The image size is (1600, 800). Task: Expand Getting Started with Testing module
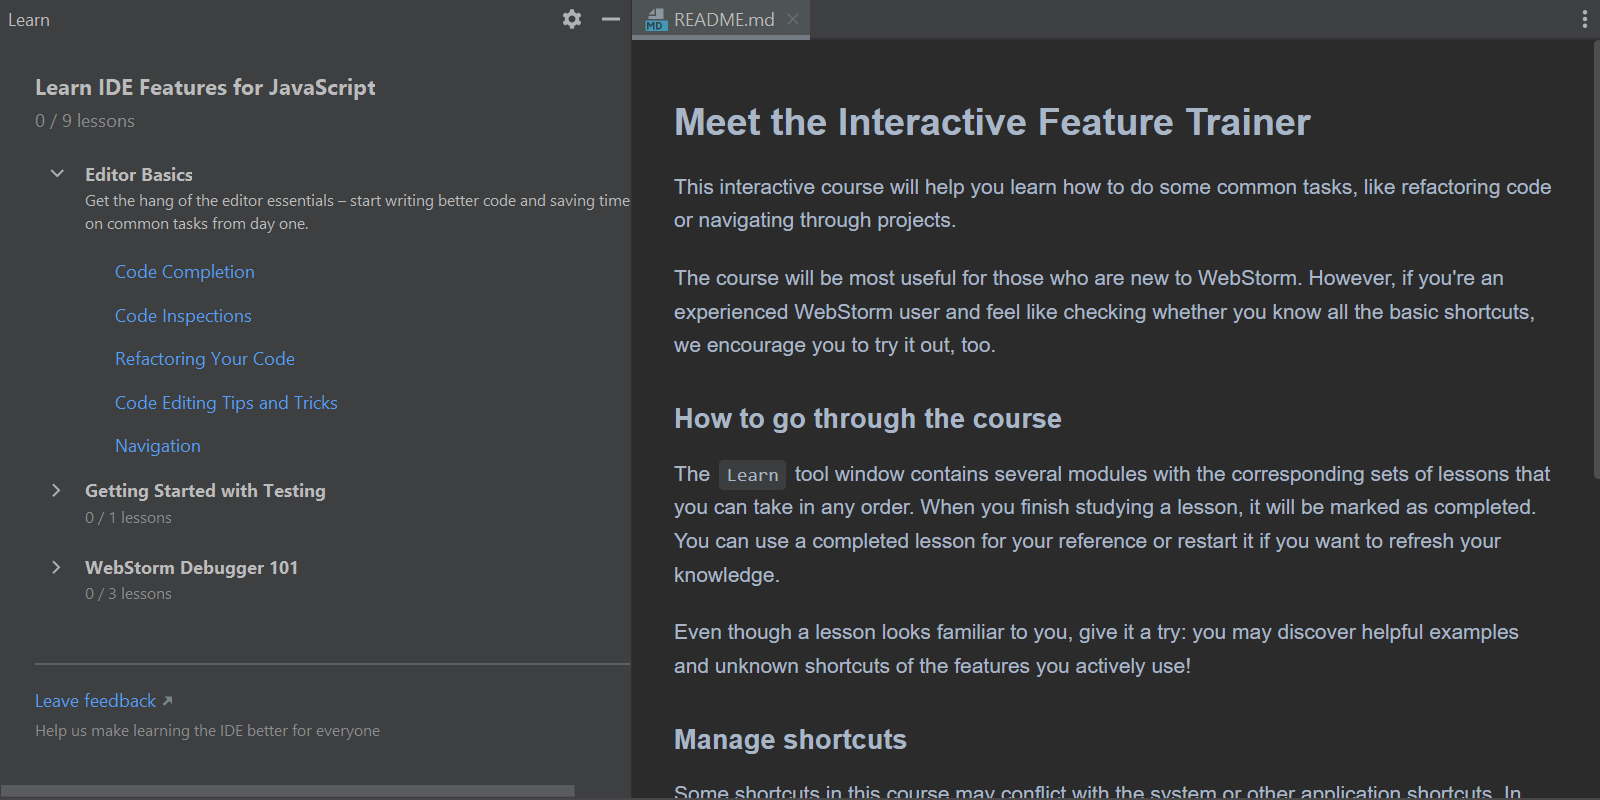point(57,490)
